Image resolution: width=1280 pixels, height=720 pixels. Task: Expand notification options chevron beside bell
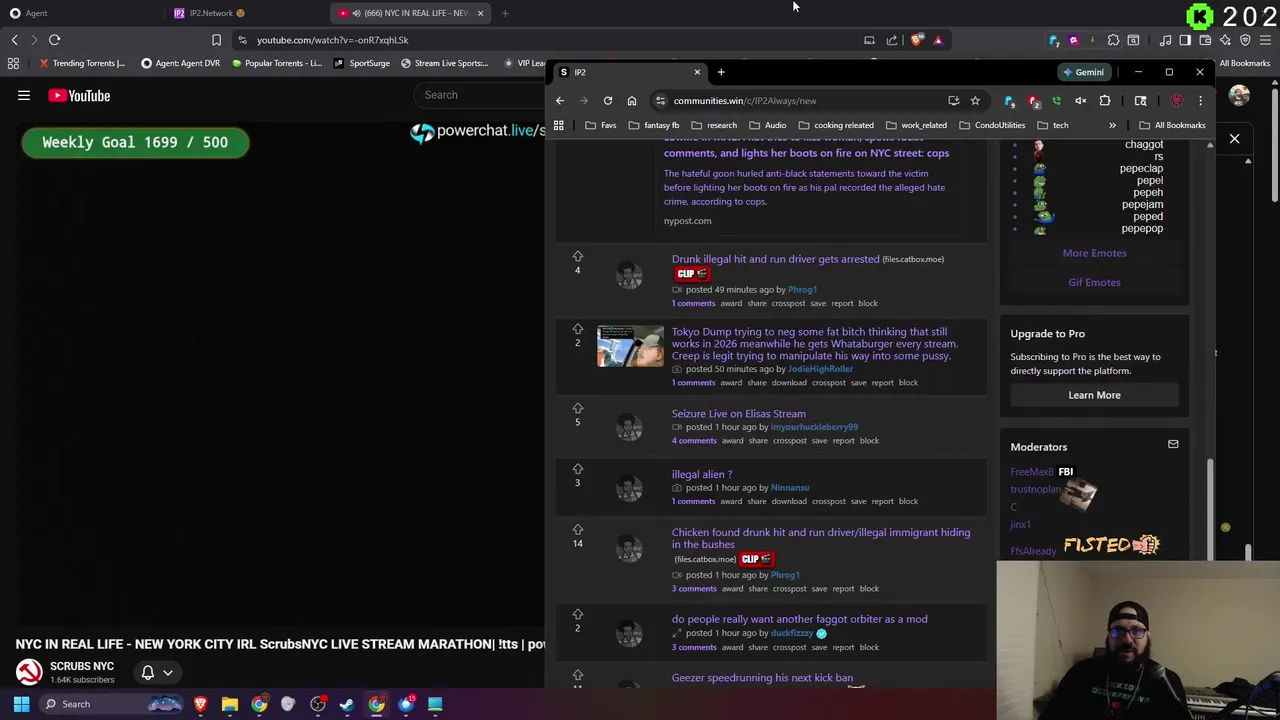168,672
